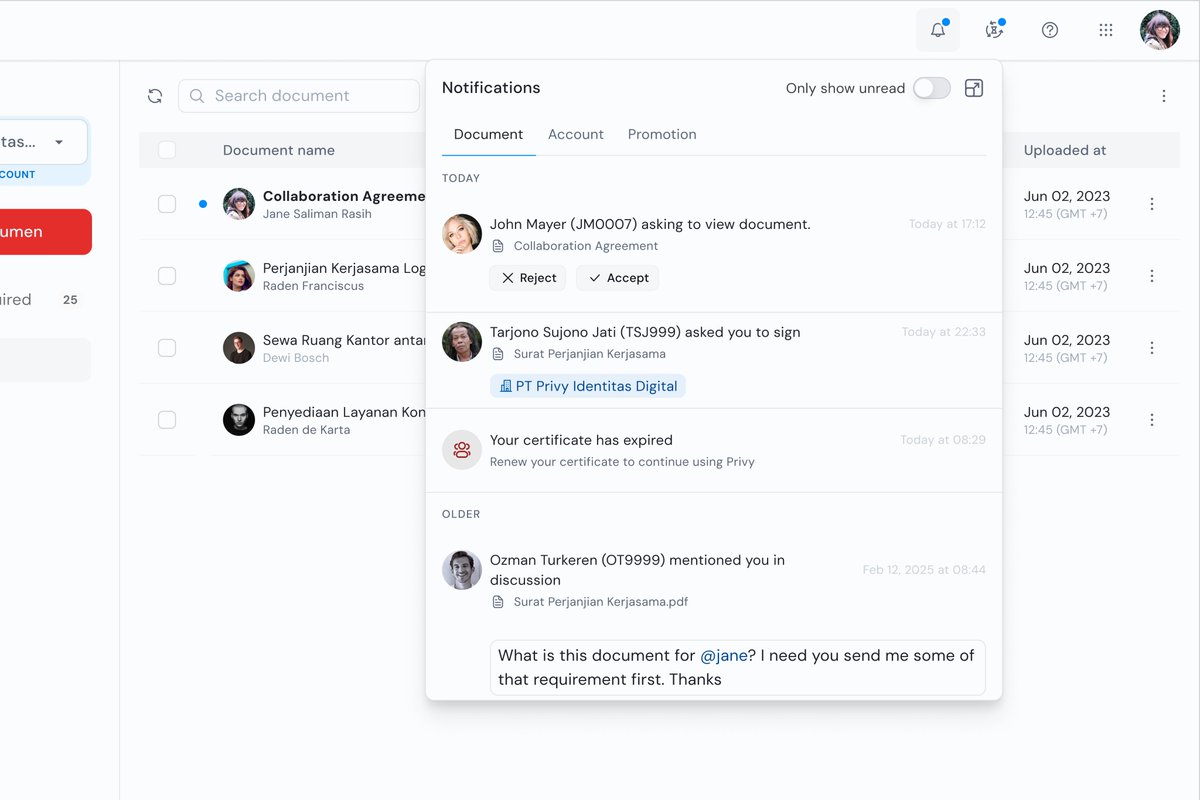1200x800 pixels.
Task: Click Tarjono Sujono Jati's avatar
Action: (462, 342)
